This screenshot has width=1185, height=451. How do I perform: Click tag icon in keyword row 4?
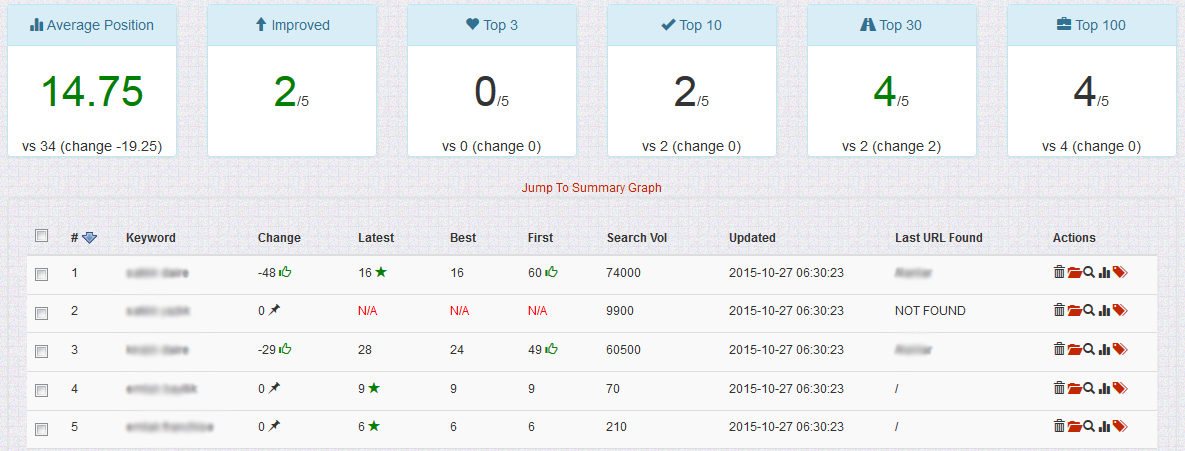tap(1120, 388)
